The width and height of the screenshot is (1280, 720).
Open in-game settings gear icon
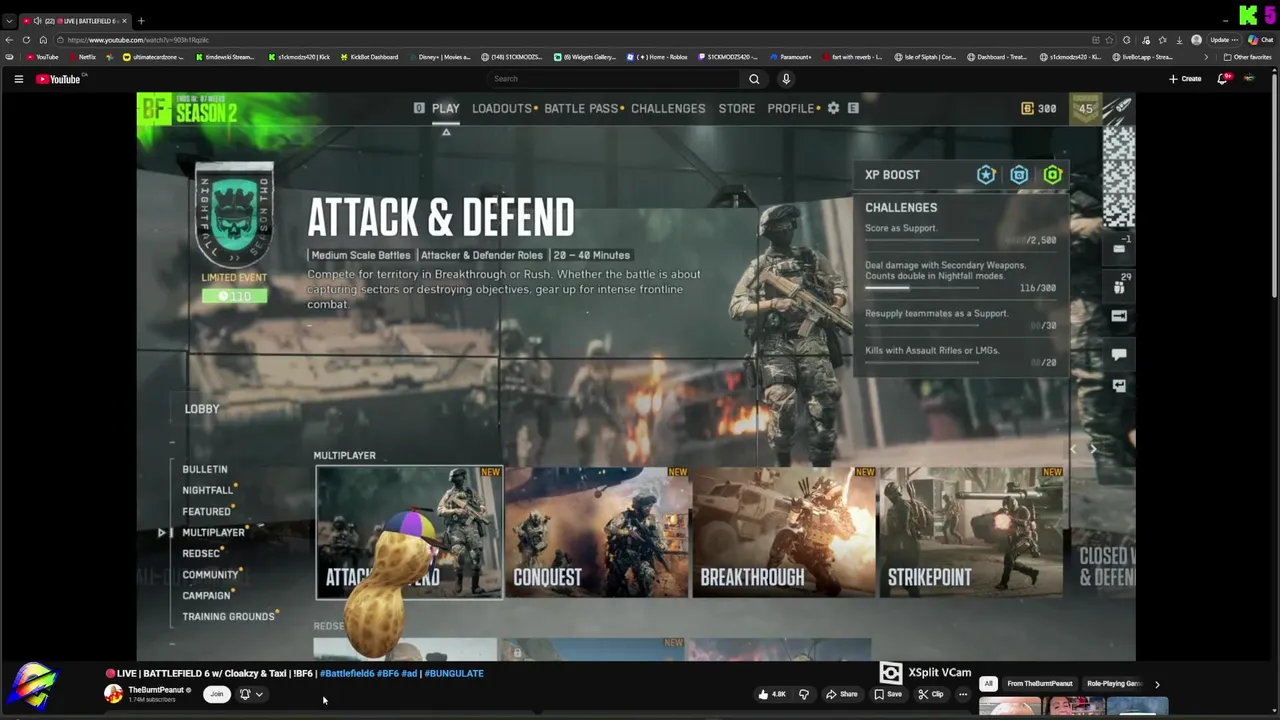(833, 108)
